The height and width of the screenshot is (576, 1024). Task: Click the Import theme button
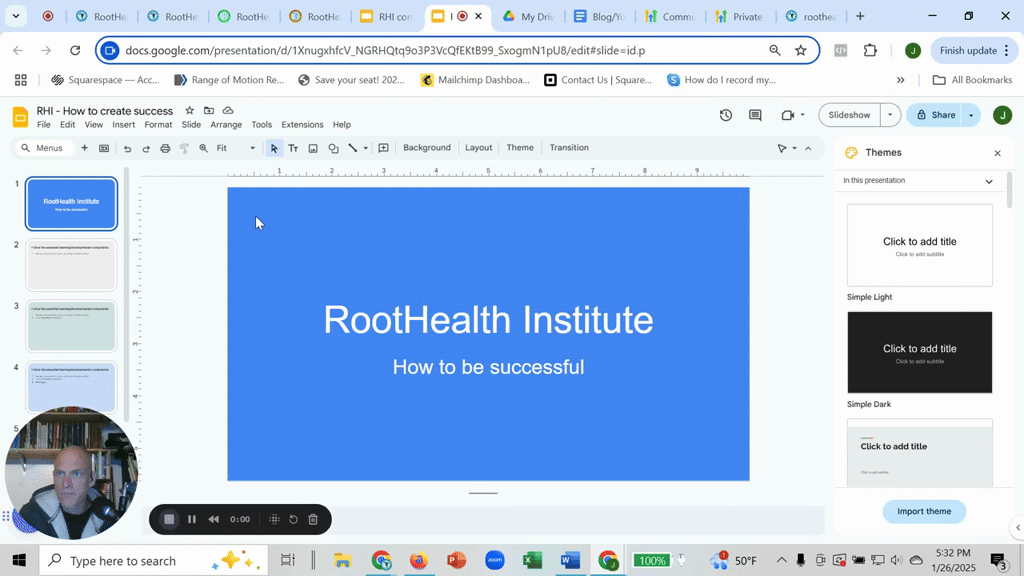(x=924, y=511)
